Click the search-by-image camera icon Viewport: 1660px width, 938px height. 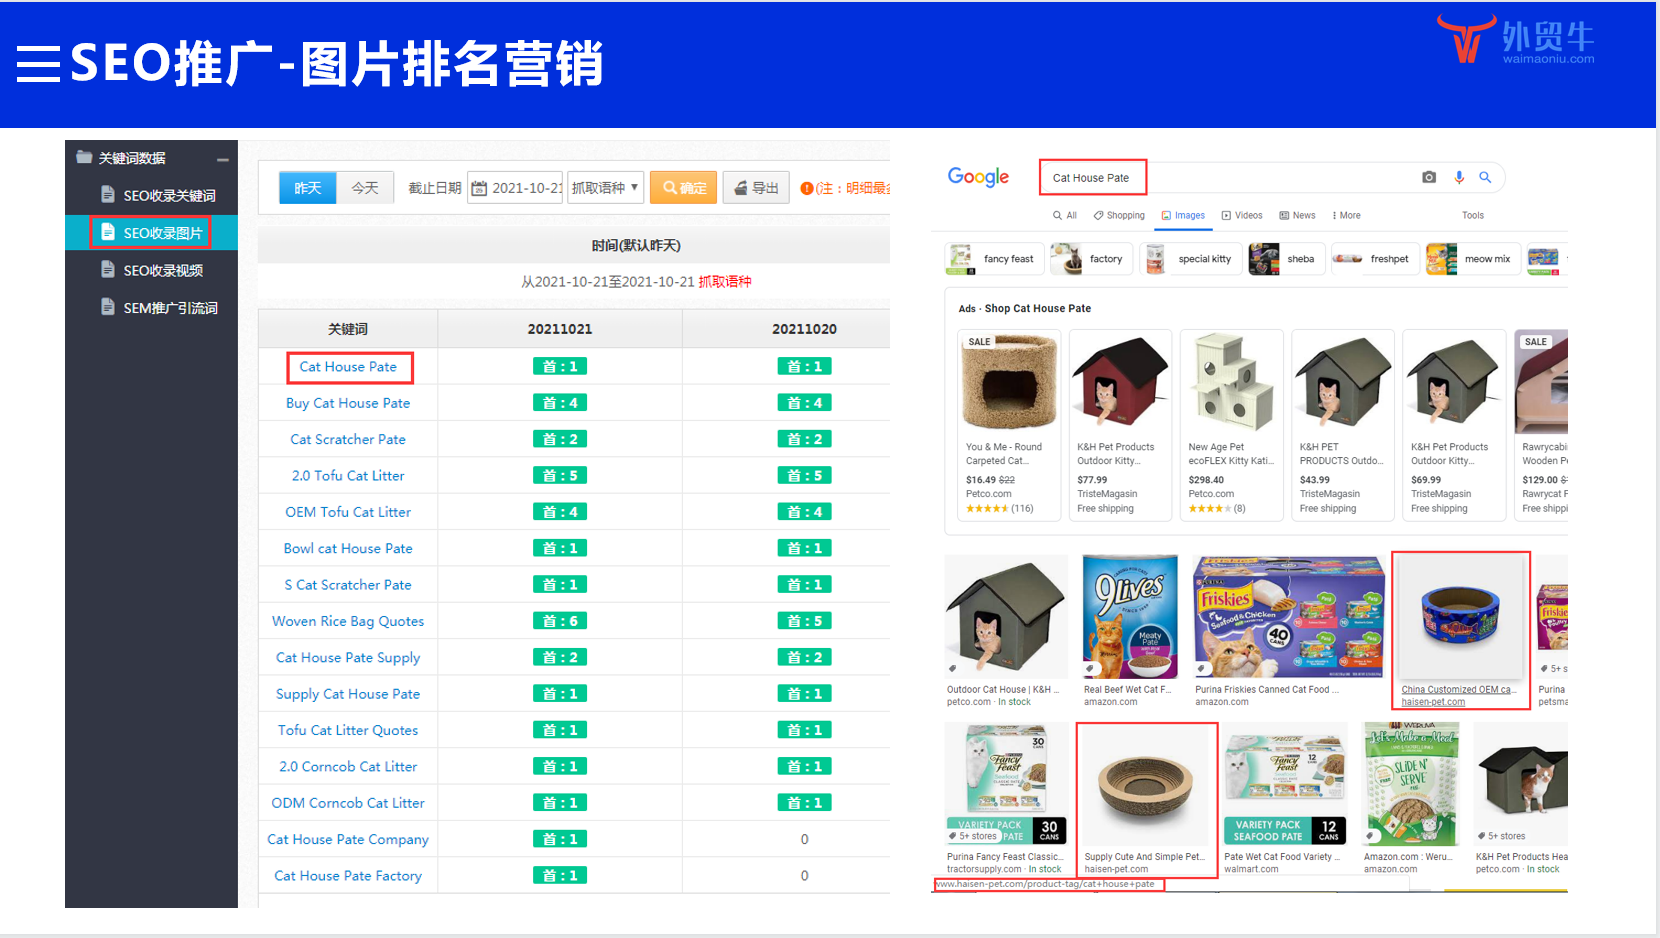1429,177
